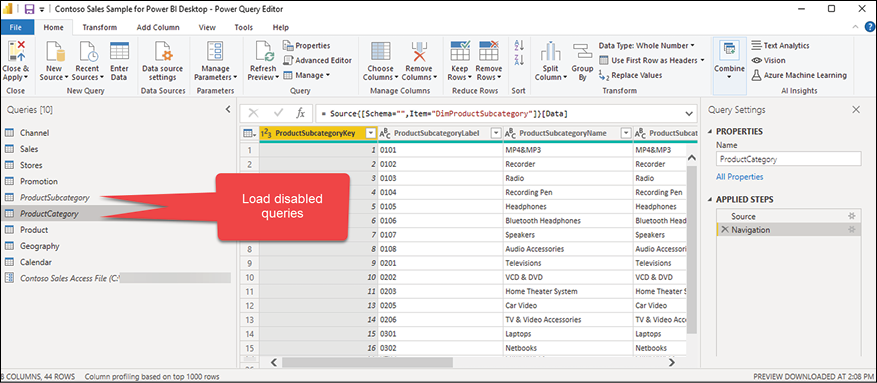The height and width of the screenshot is (383, 877).
Task: Collapse the Queries pane
Action: (228, 110)
